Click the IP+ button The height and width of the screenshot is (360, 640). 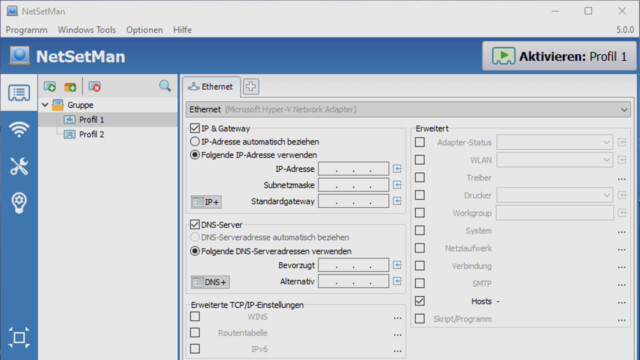[x=206, y=202]
